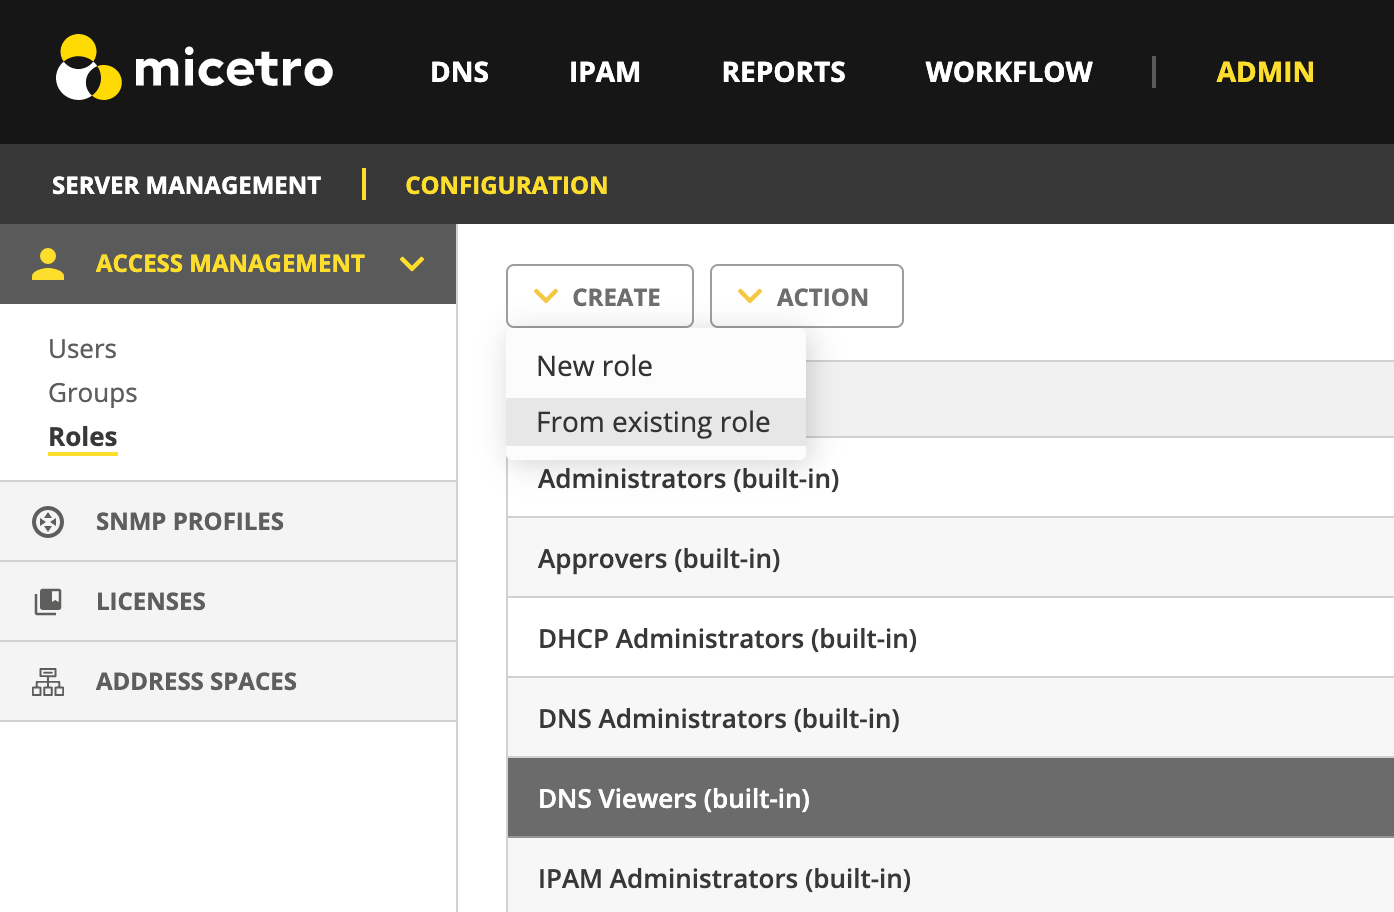Open the Reports navigation tab
Screen dimensions: 1394x912
783,72
